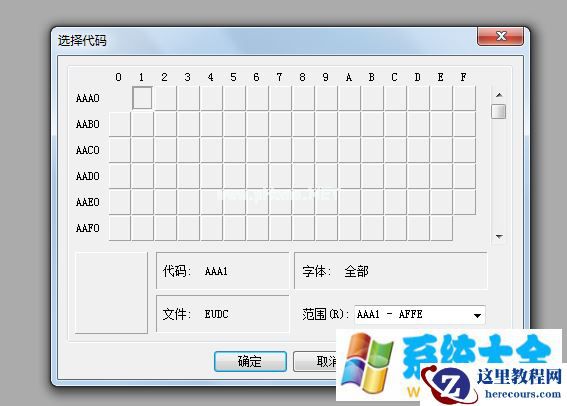Select code cell AACF in the grid
This screenshot has width=567, height=406.
point(464,150)
